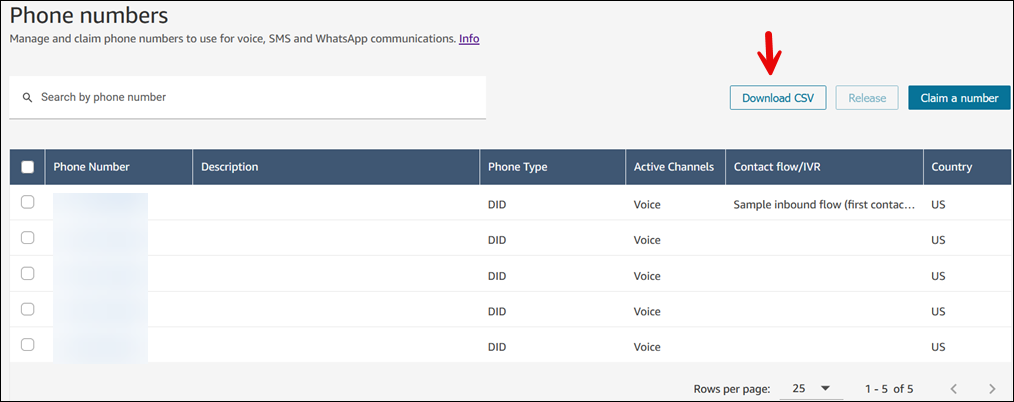Screen dimensions: 1014x402
Task: Select the Active Channels column header
Action: tap(674, 167)
